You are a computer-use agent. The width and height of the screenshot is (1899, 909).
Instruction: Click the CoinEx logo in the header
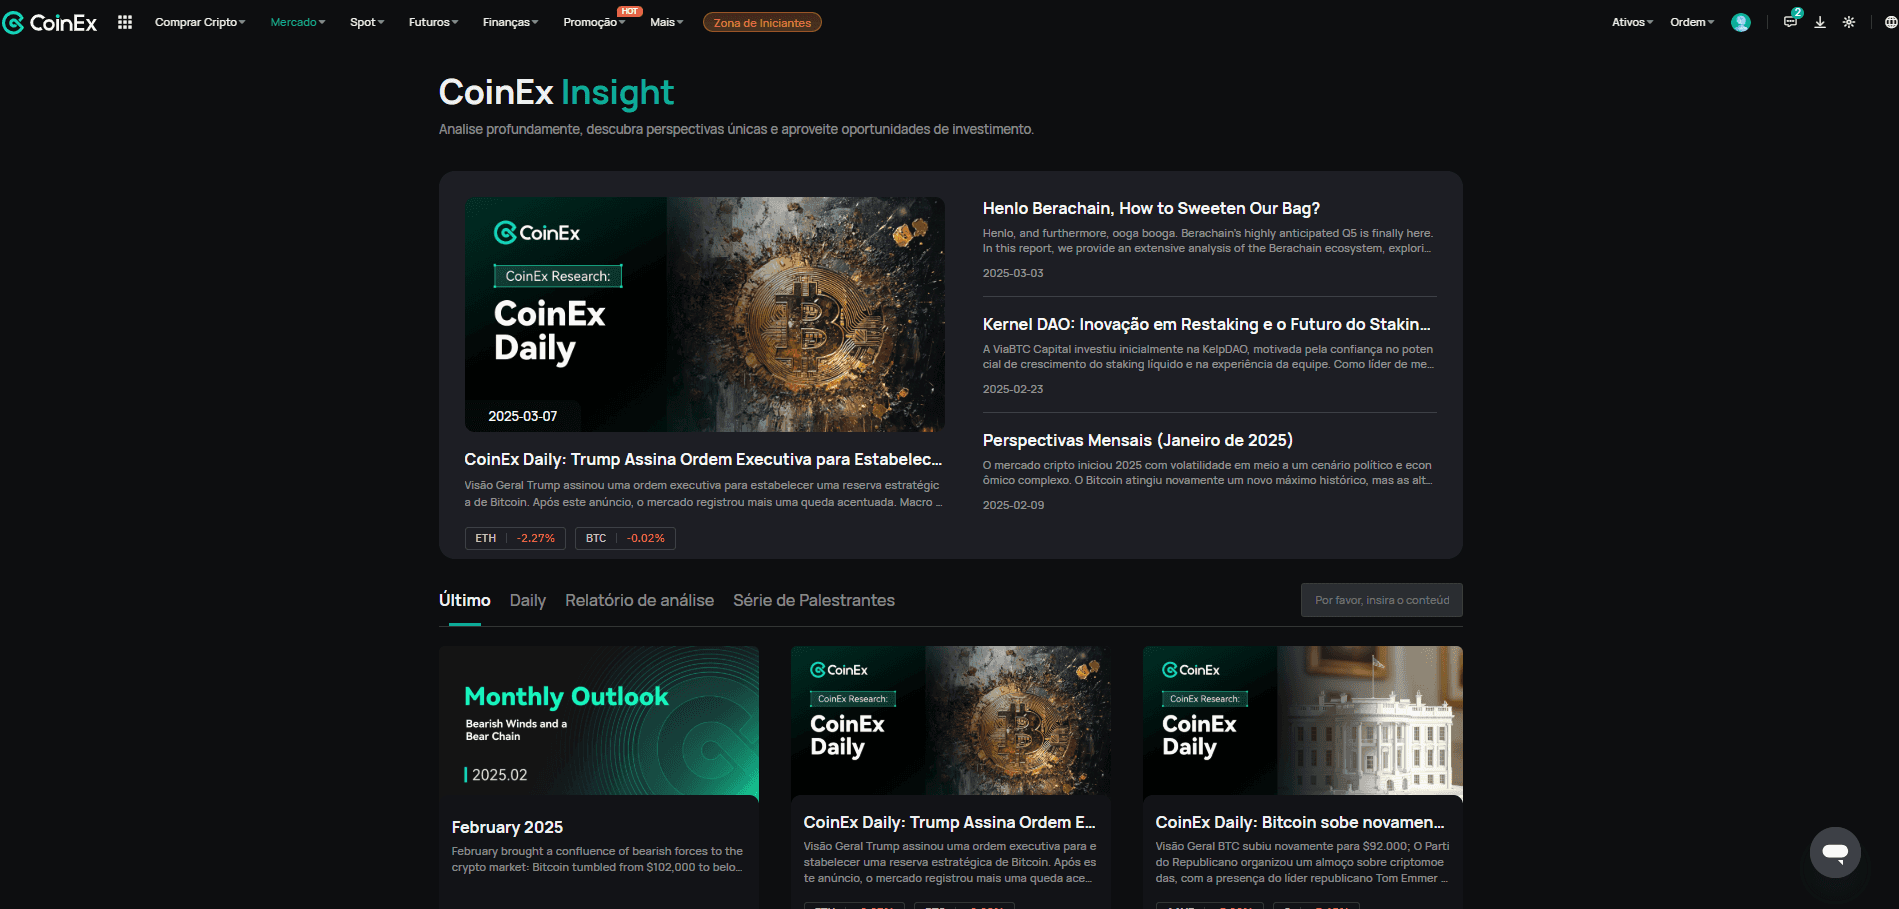(x=50, y=22)
